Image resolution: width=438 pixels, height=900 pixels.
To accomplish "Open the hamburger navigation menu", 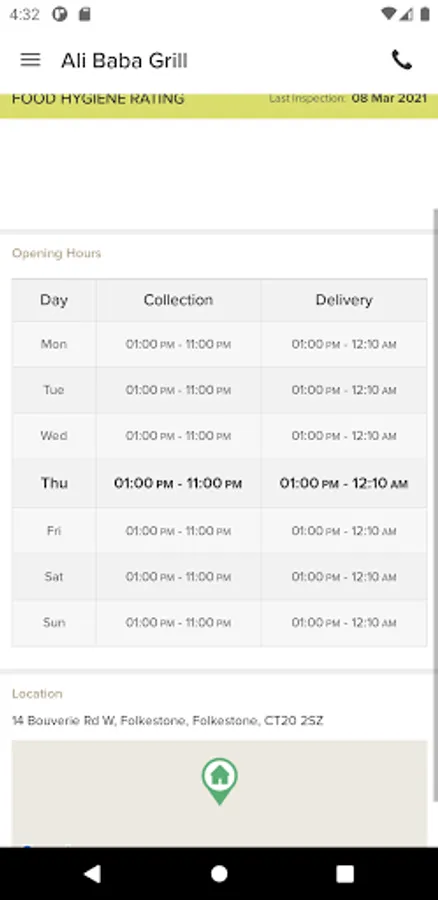I will (30, 60).
